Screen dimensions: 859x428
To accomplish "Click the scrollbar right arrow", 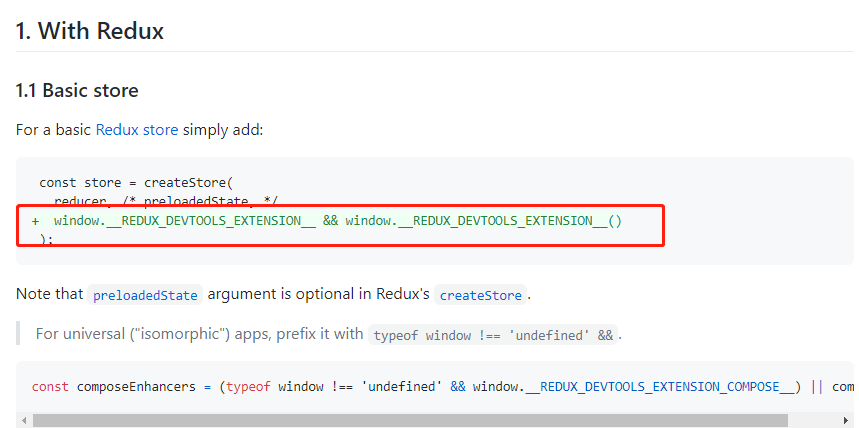I will point(848,420).
